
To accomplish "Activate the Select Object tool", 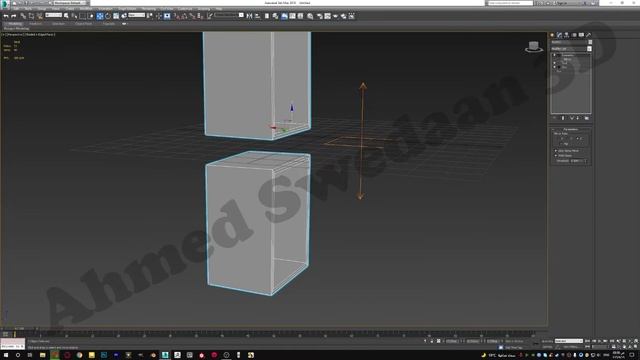I will coord(66,16).
